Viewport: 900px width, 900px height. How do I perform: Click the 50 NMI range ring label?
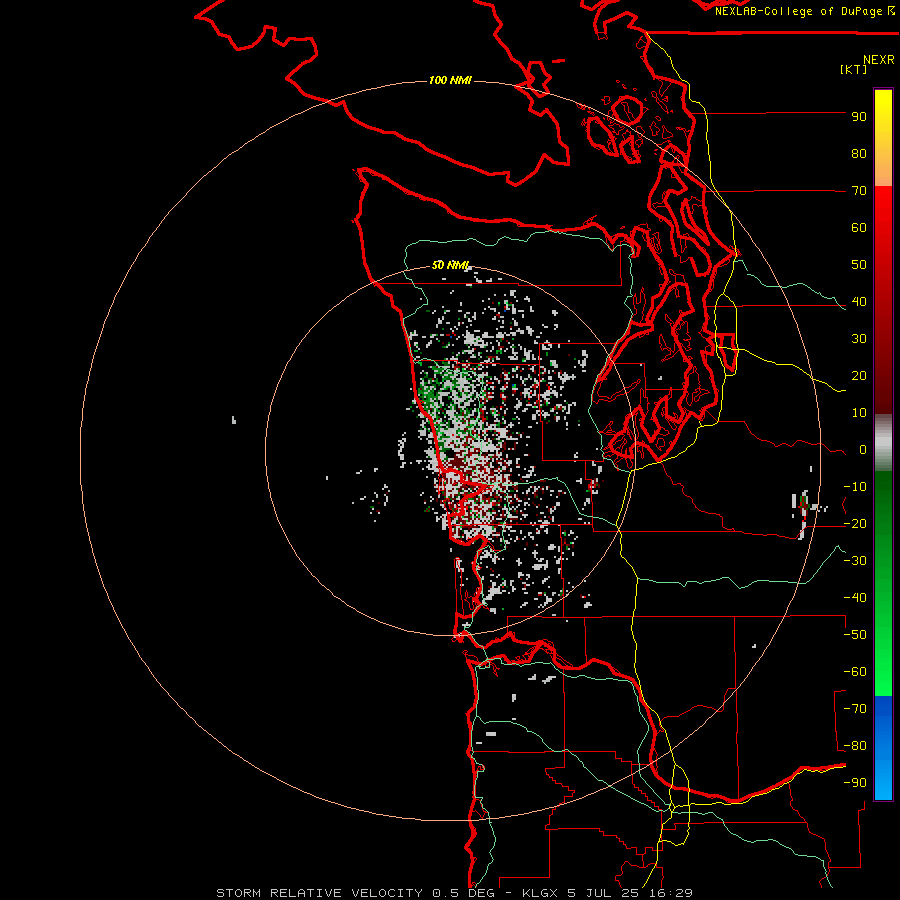click(x=451, y=265)
